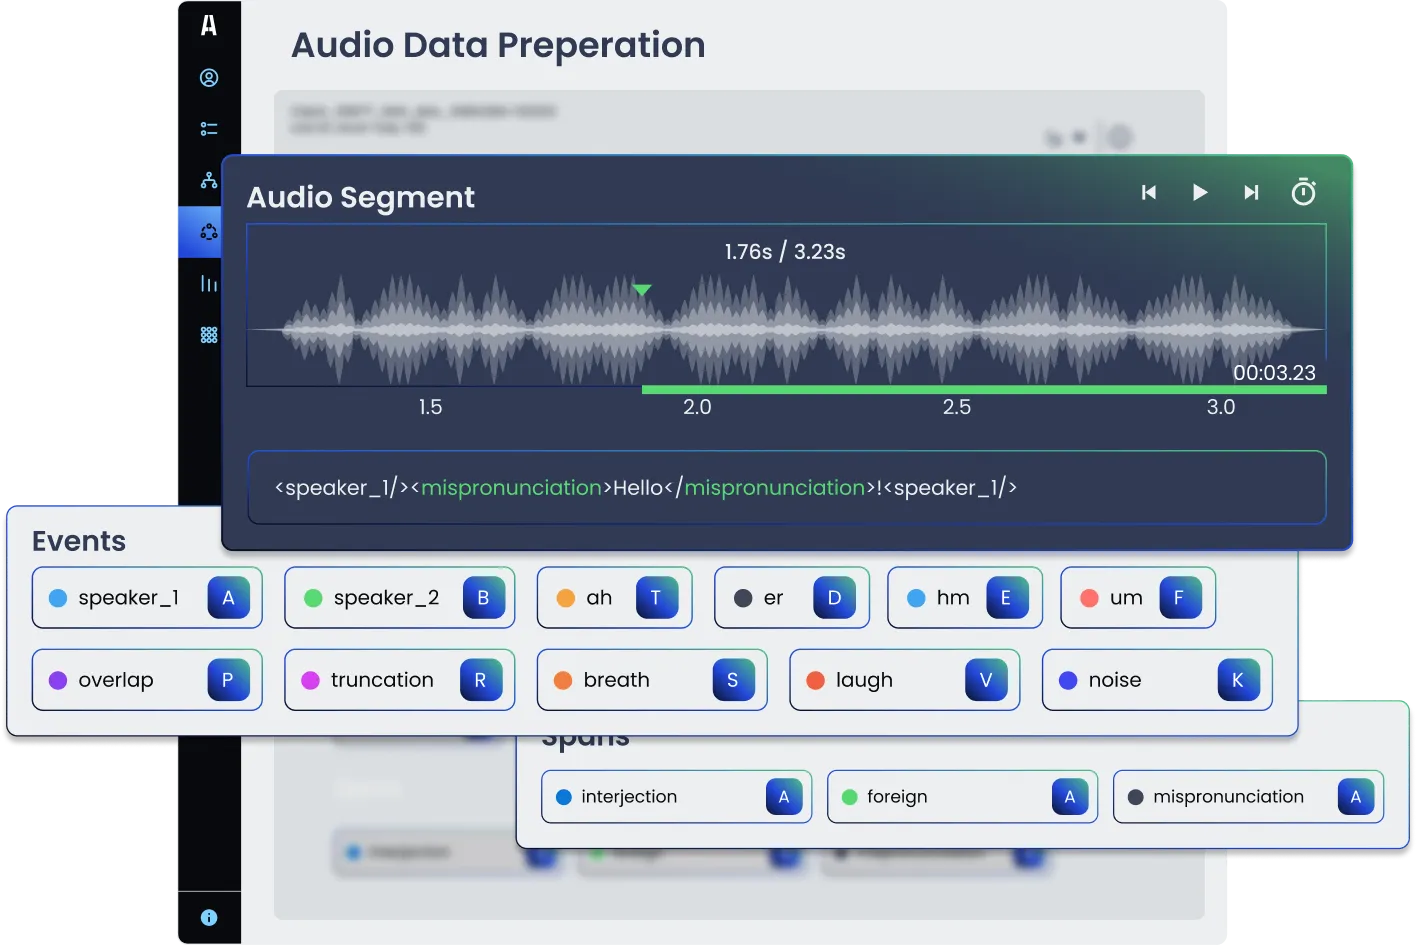1416x945 pixels.
Task: Select the foreign span annotation
Action: (x=962, y=797)
